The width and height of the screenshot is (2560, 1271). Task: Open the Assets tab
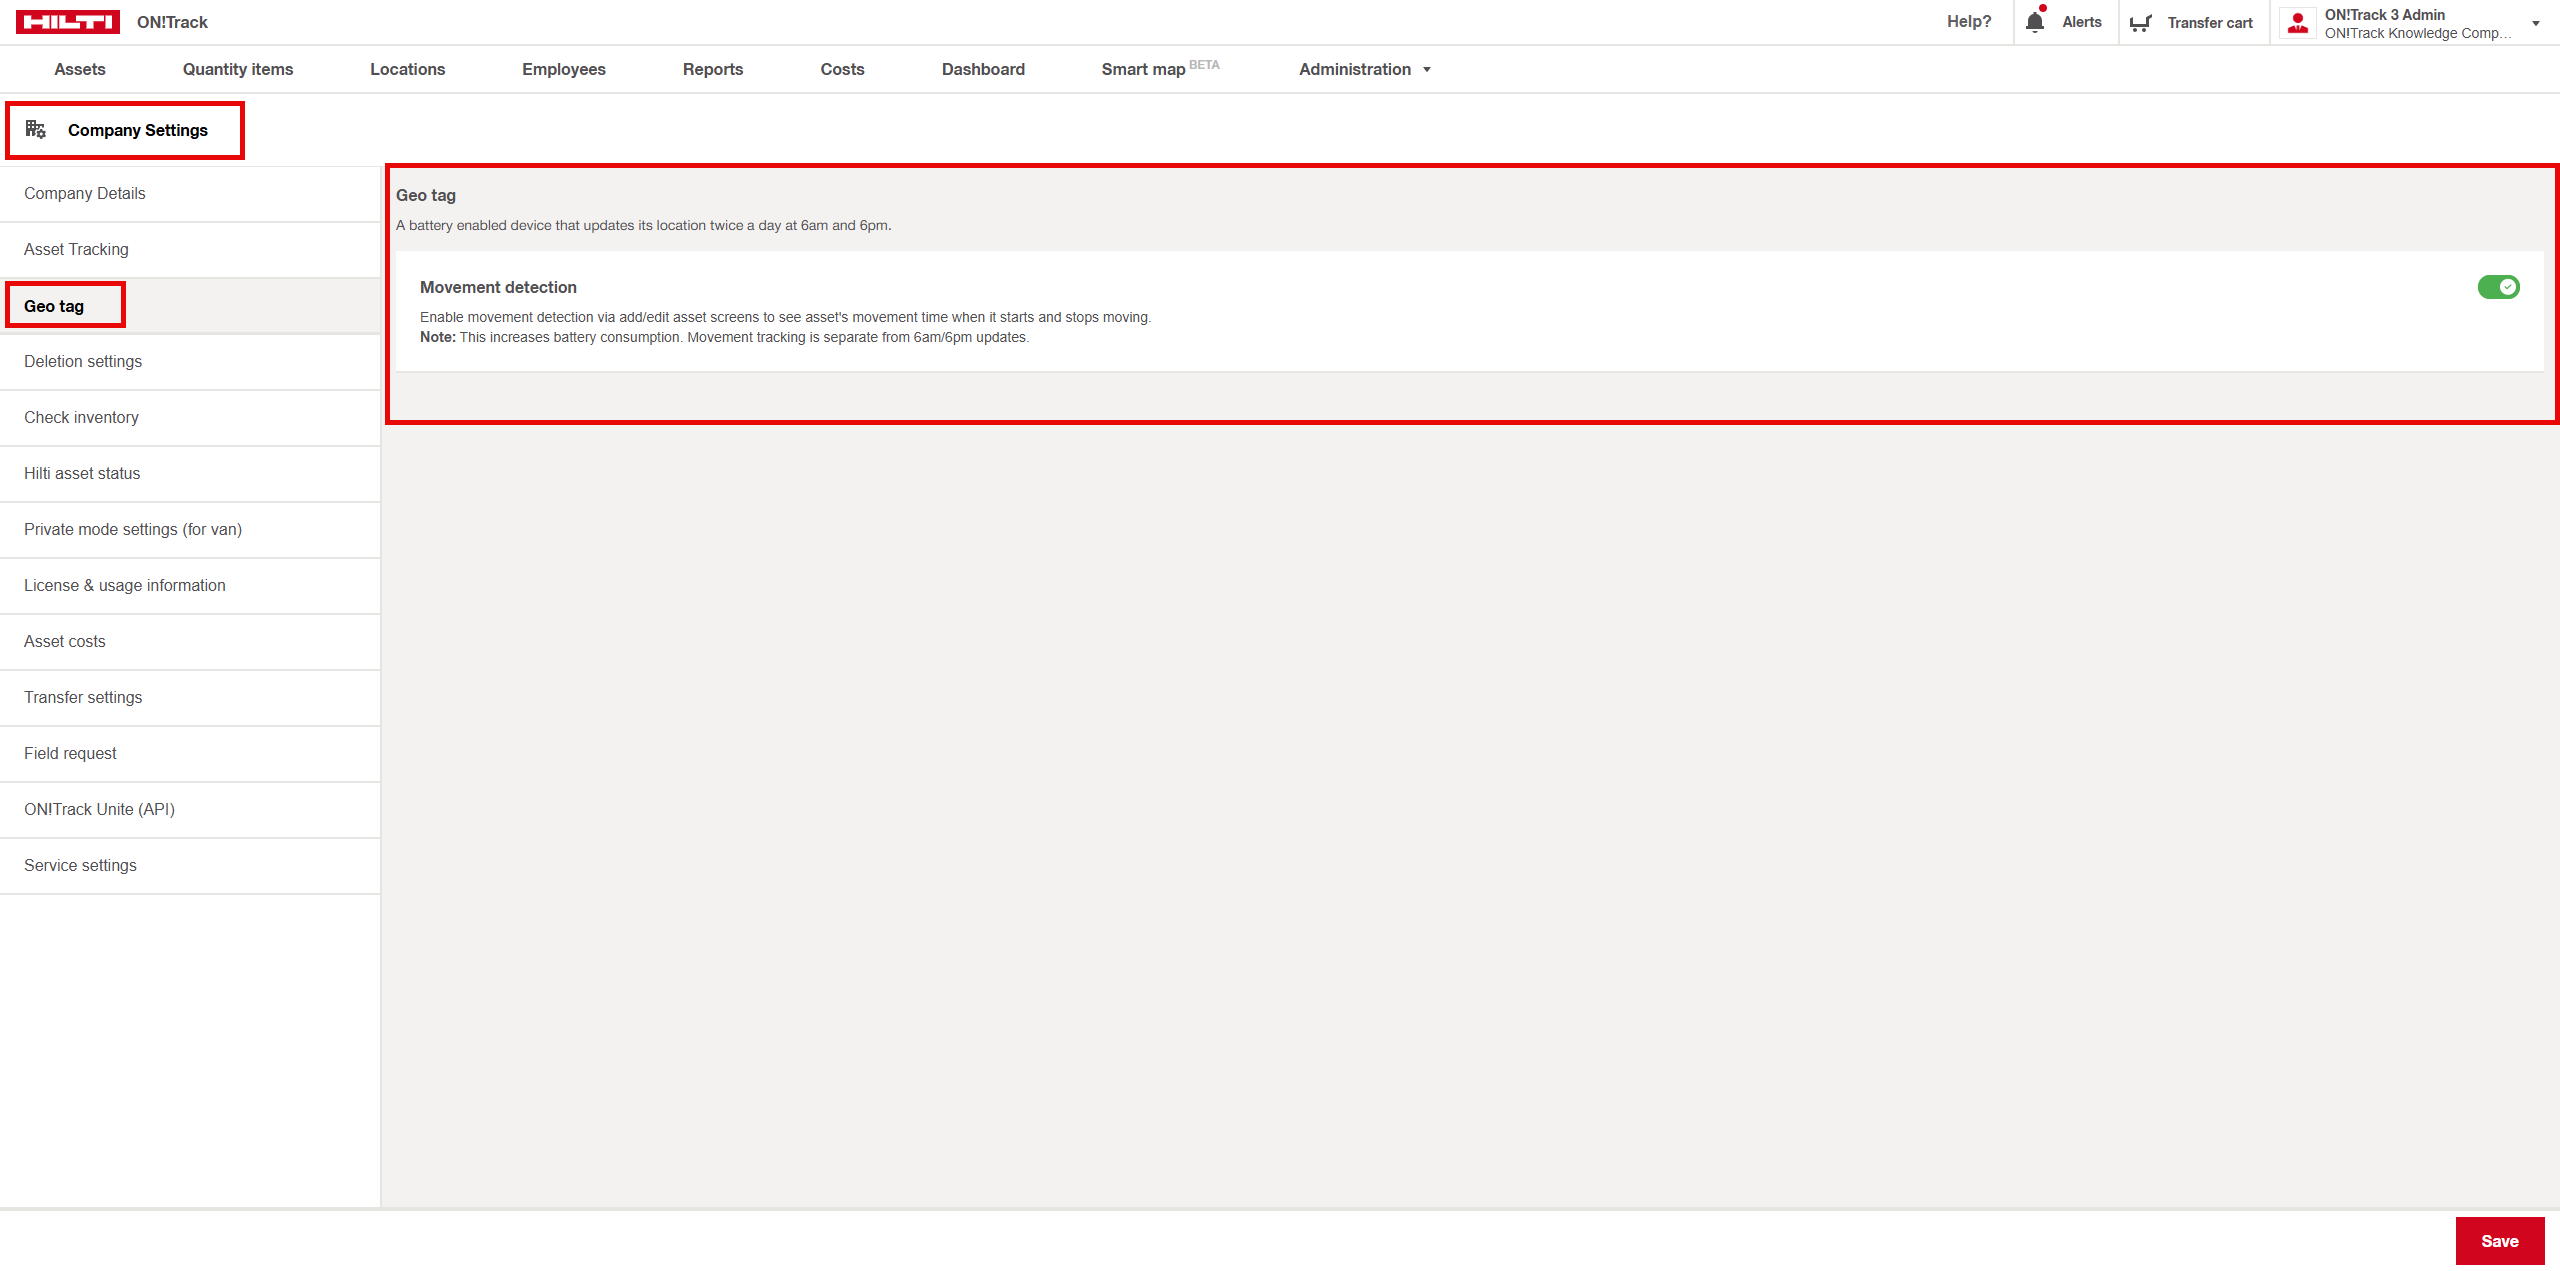click(x=80, y=69)
